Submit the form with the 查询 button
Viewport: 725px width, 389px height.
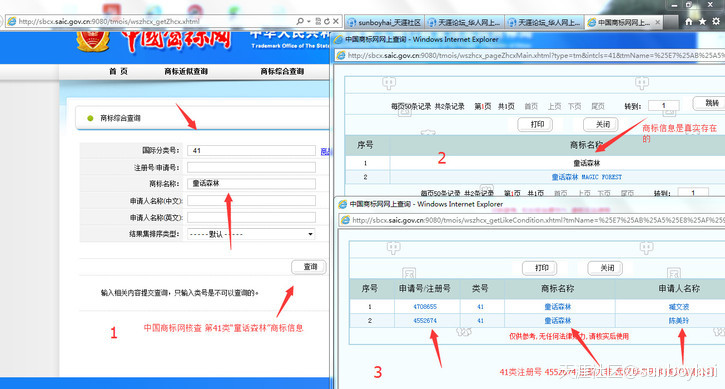[x=309, y=267]
